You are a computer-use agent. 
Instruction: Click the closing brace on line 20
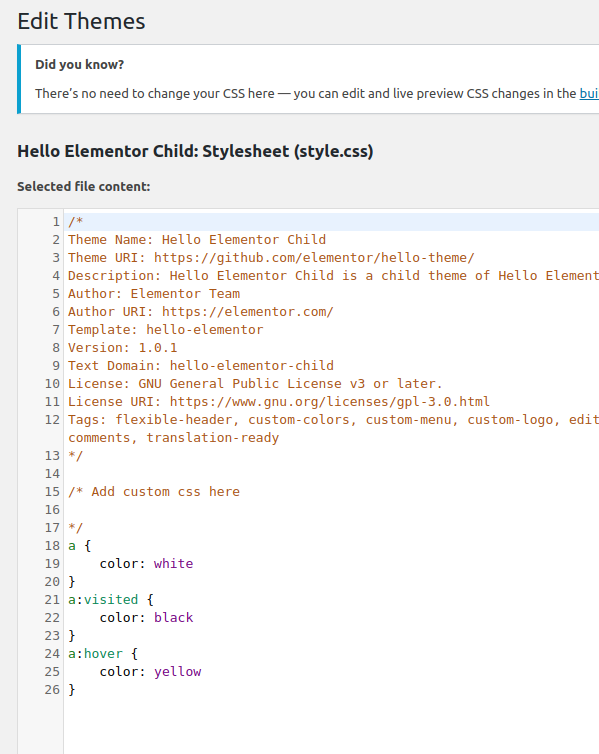72,582
